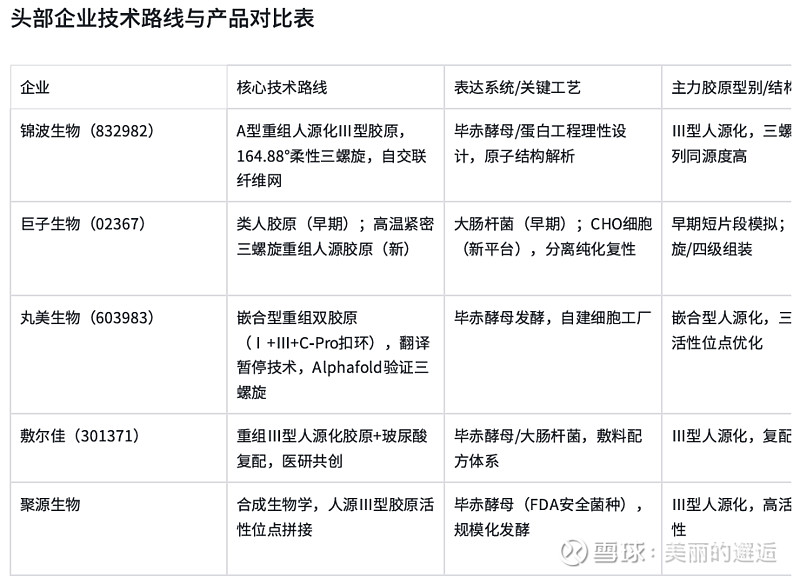Click cell 大肠杆菌（早期）；CHO细胞
Screen dimensions: 800x577
[x=553, y=248]
